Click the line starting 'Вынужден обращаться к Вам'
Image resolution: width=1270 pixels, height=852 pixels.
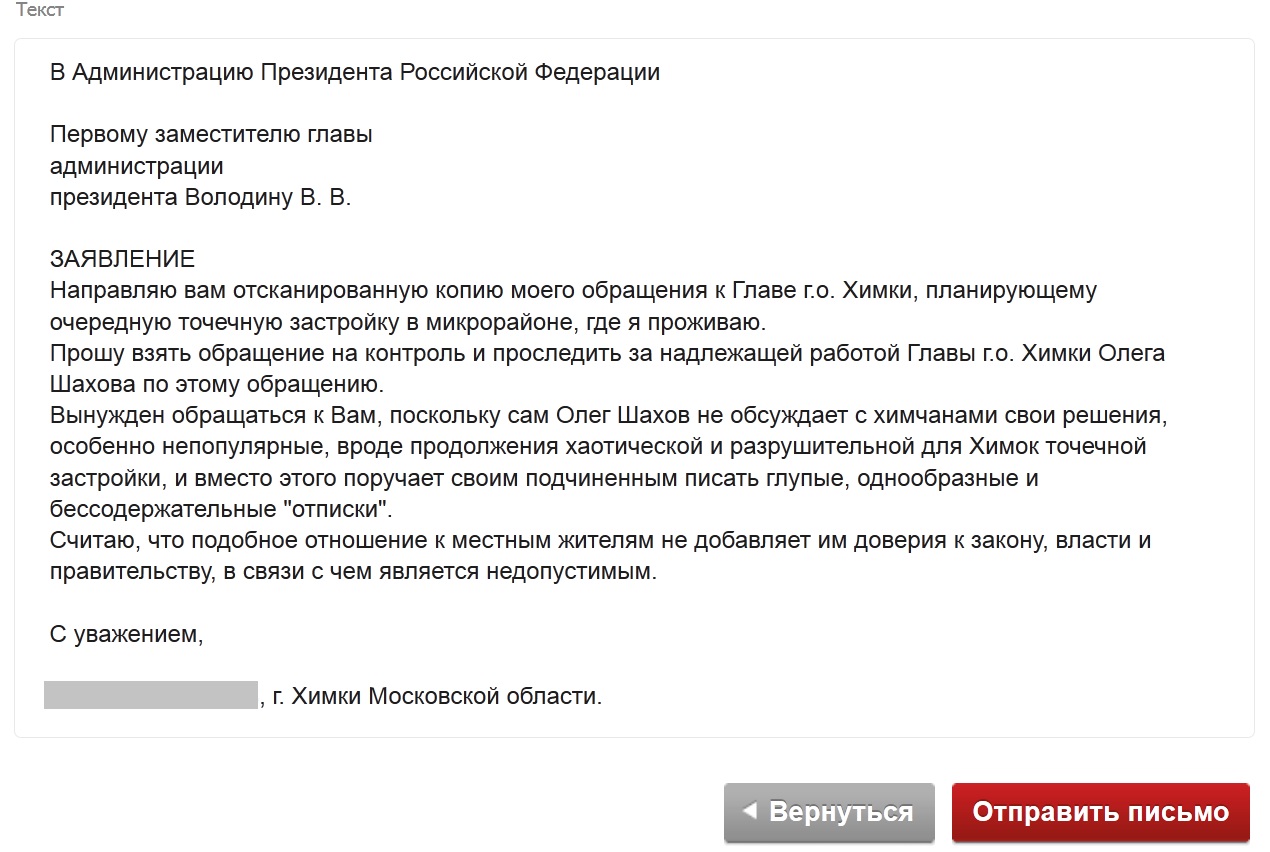click(x=610, y=415)
